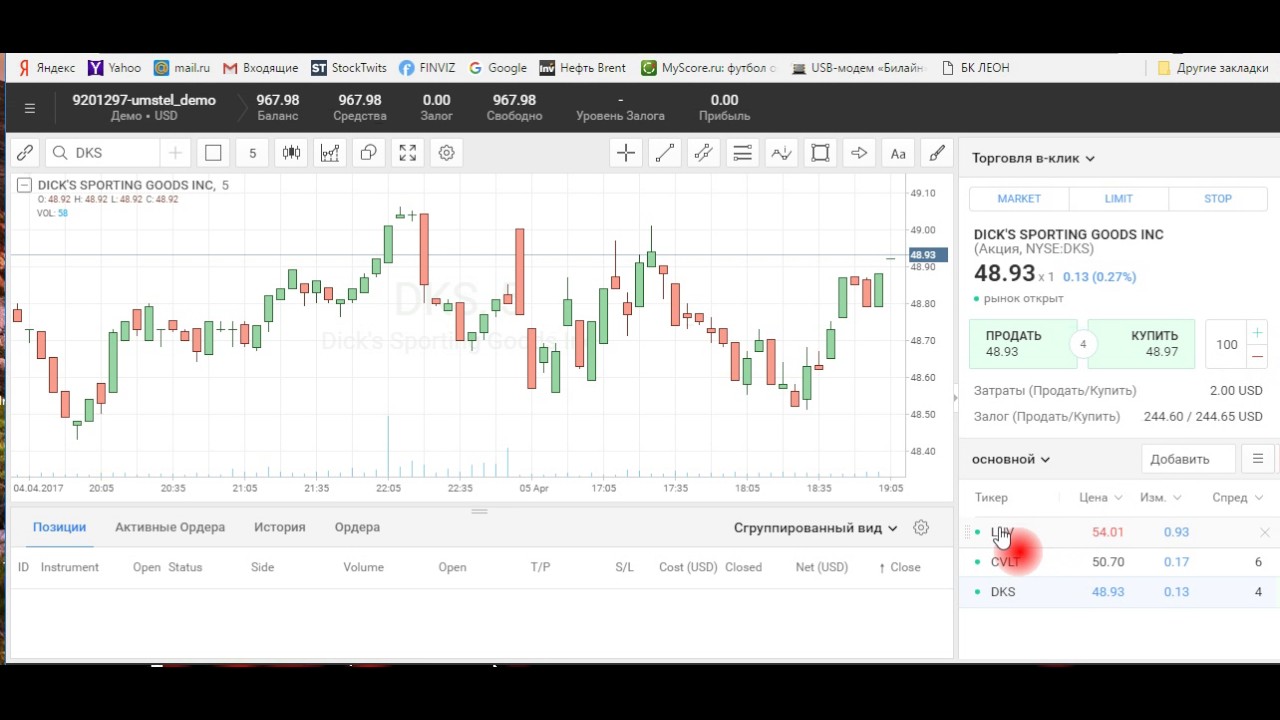The height and width of the screenshot is (720, 1280).
Task: Click the compare overlay shapes icon
Action: coord(369,153)
